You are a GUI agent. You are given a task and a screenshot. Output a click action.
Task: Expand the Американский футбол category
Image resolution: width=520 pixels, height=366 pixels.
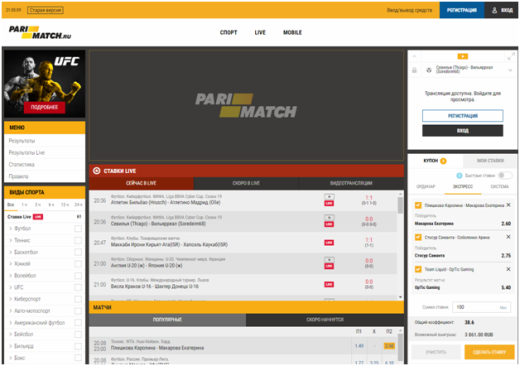tap(11, 322)
